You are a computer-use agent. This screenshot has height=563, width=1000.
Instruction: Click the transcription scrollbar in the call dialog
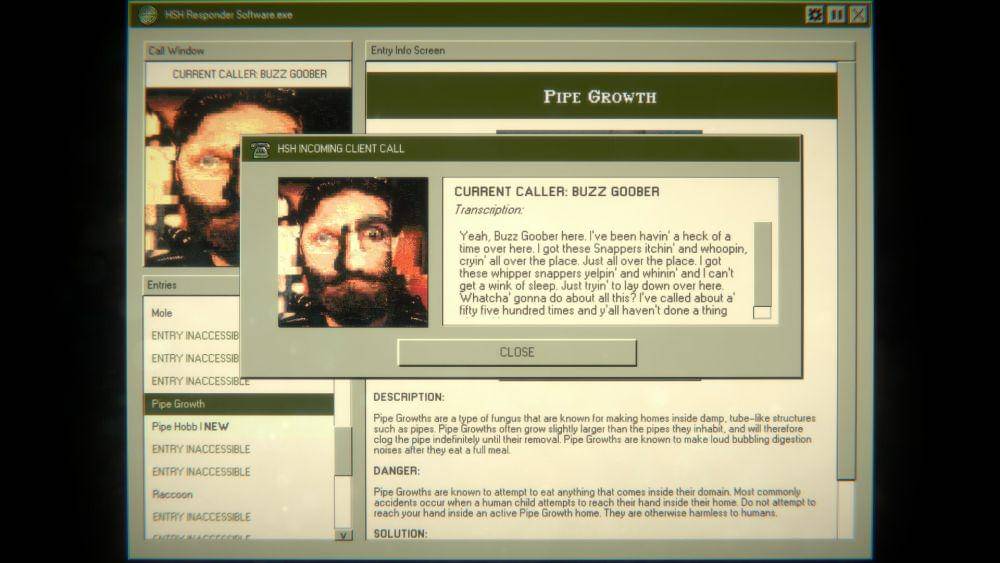coord(762,260)
